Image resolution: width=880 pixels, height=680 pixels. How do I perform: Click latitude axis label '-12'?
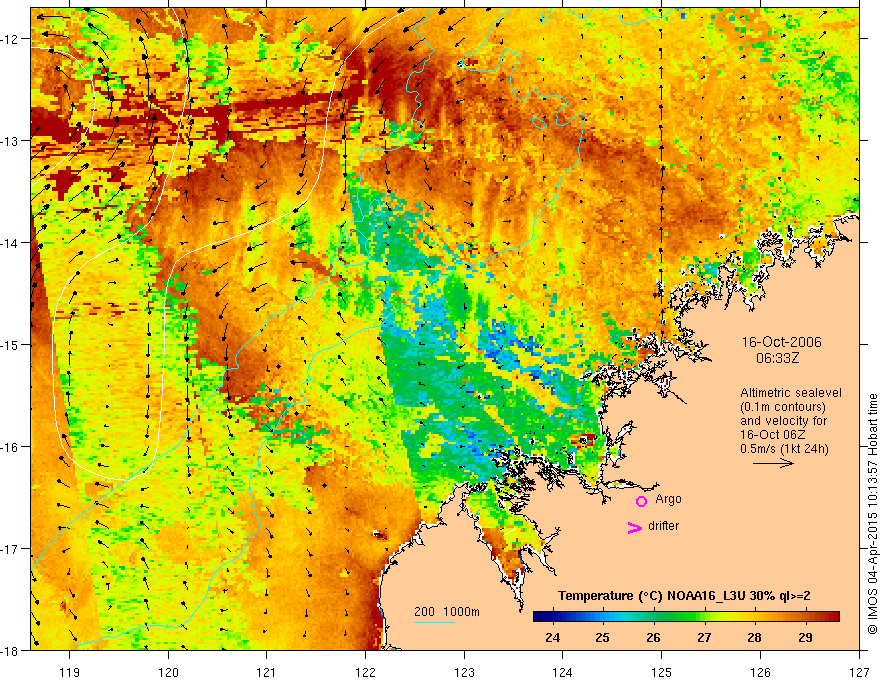tap(11, 39)
